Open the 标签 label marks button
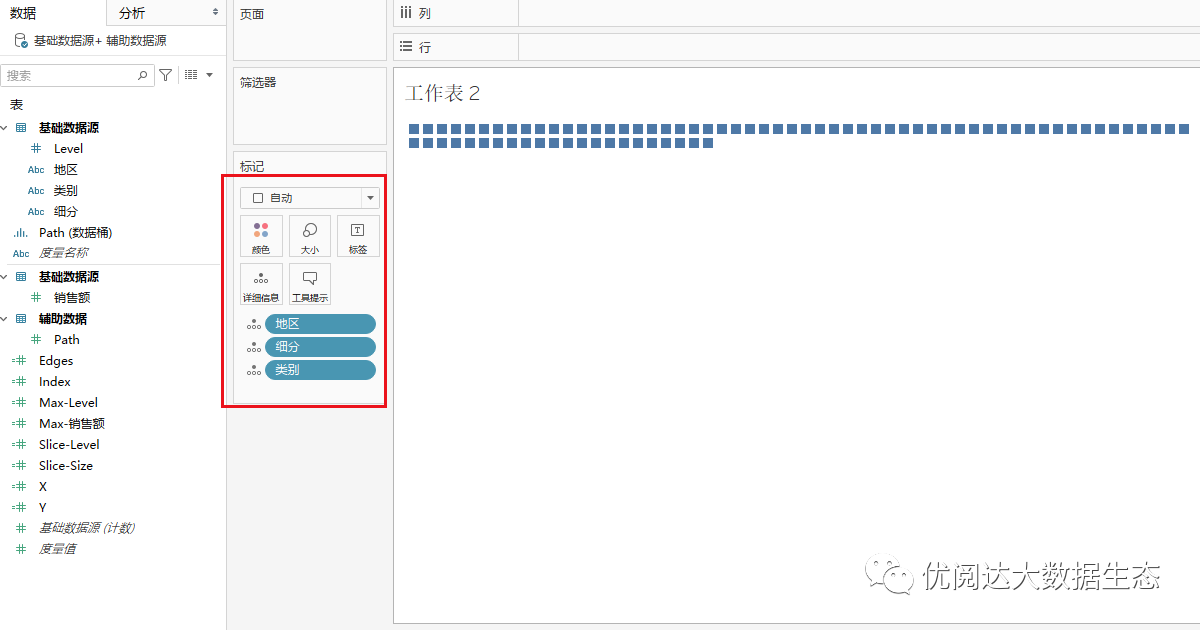This screenshot has height=630, width=1200. (358, 237)
